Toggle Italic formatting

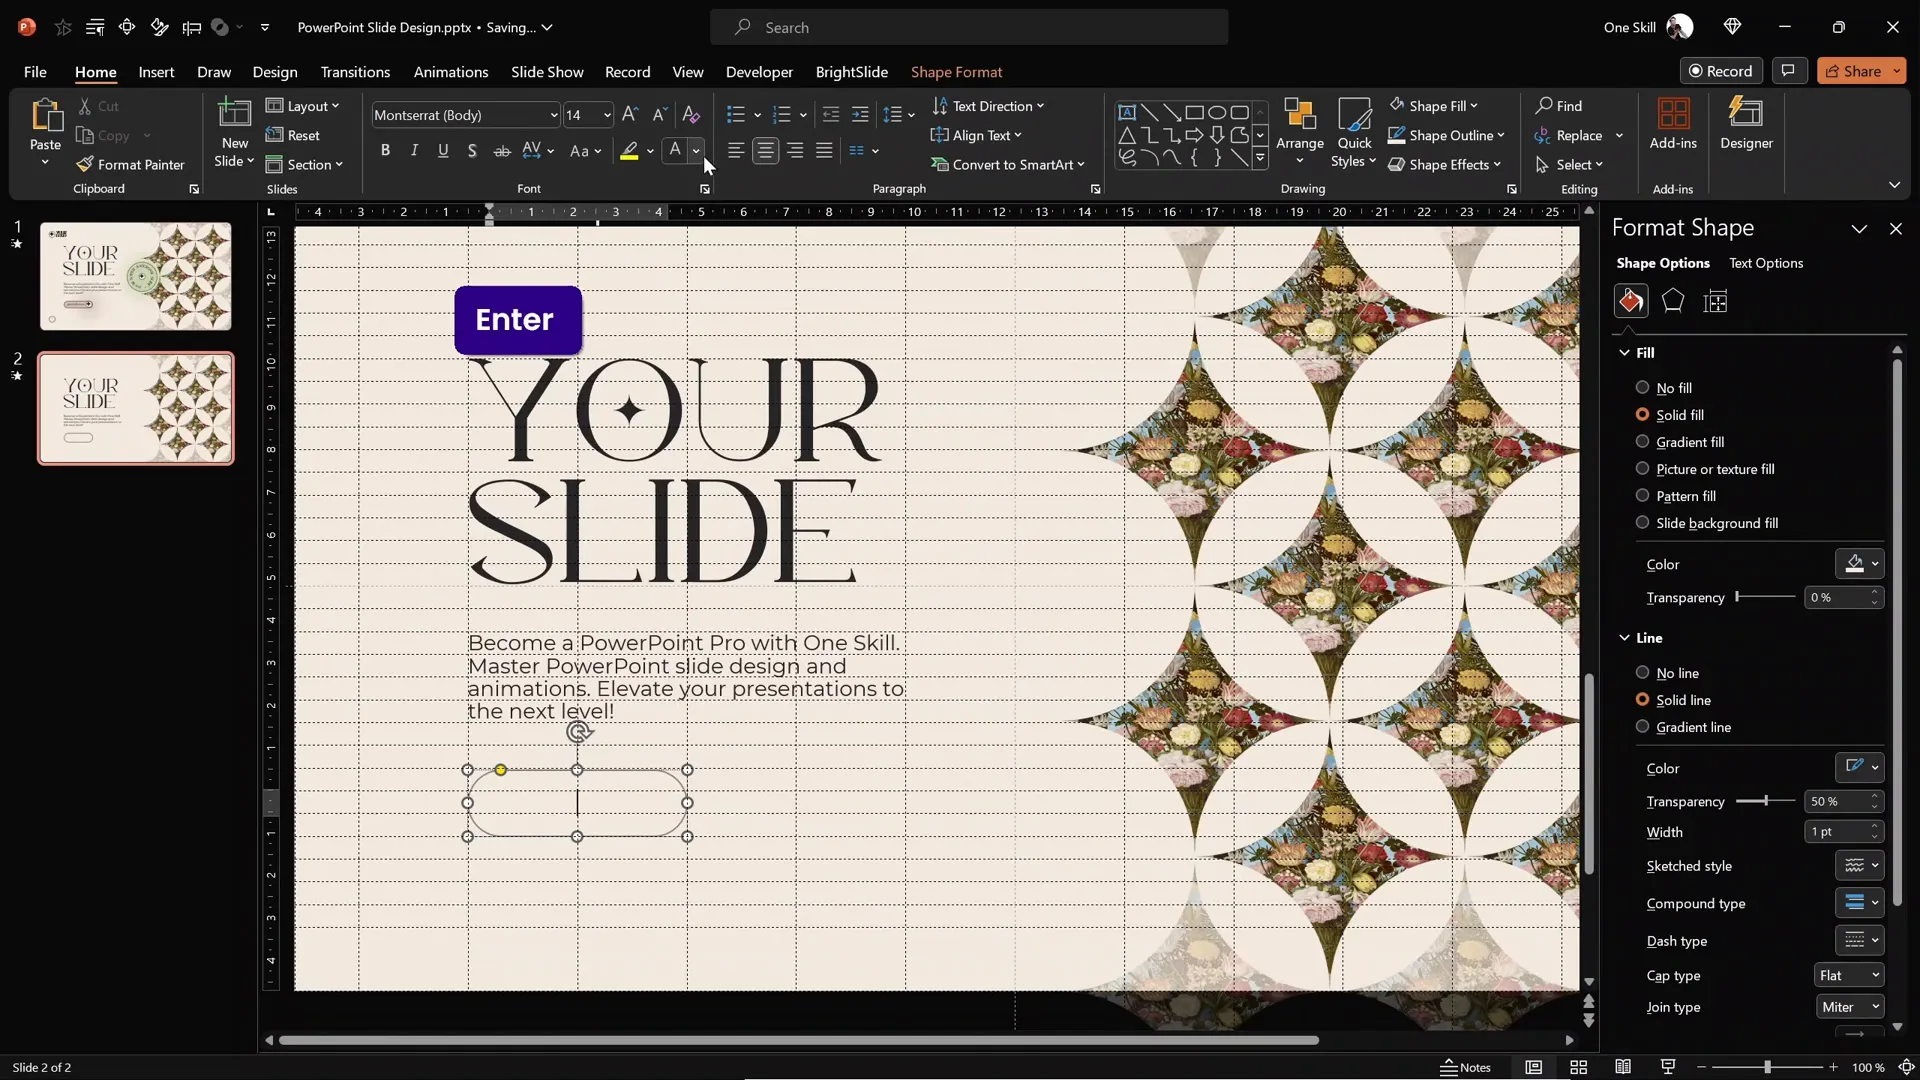(x=414, y=150)
